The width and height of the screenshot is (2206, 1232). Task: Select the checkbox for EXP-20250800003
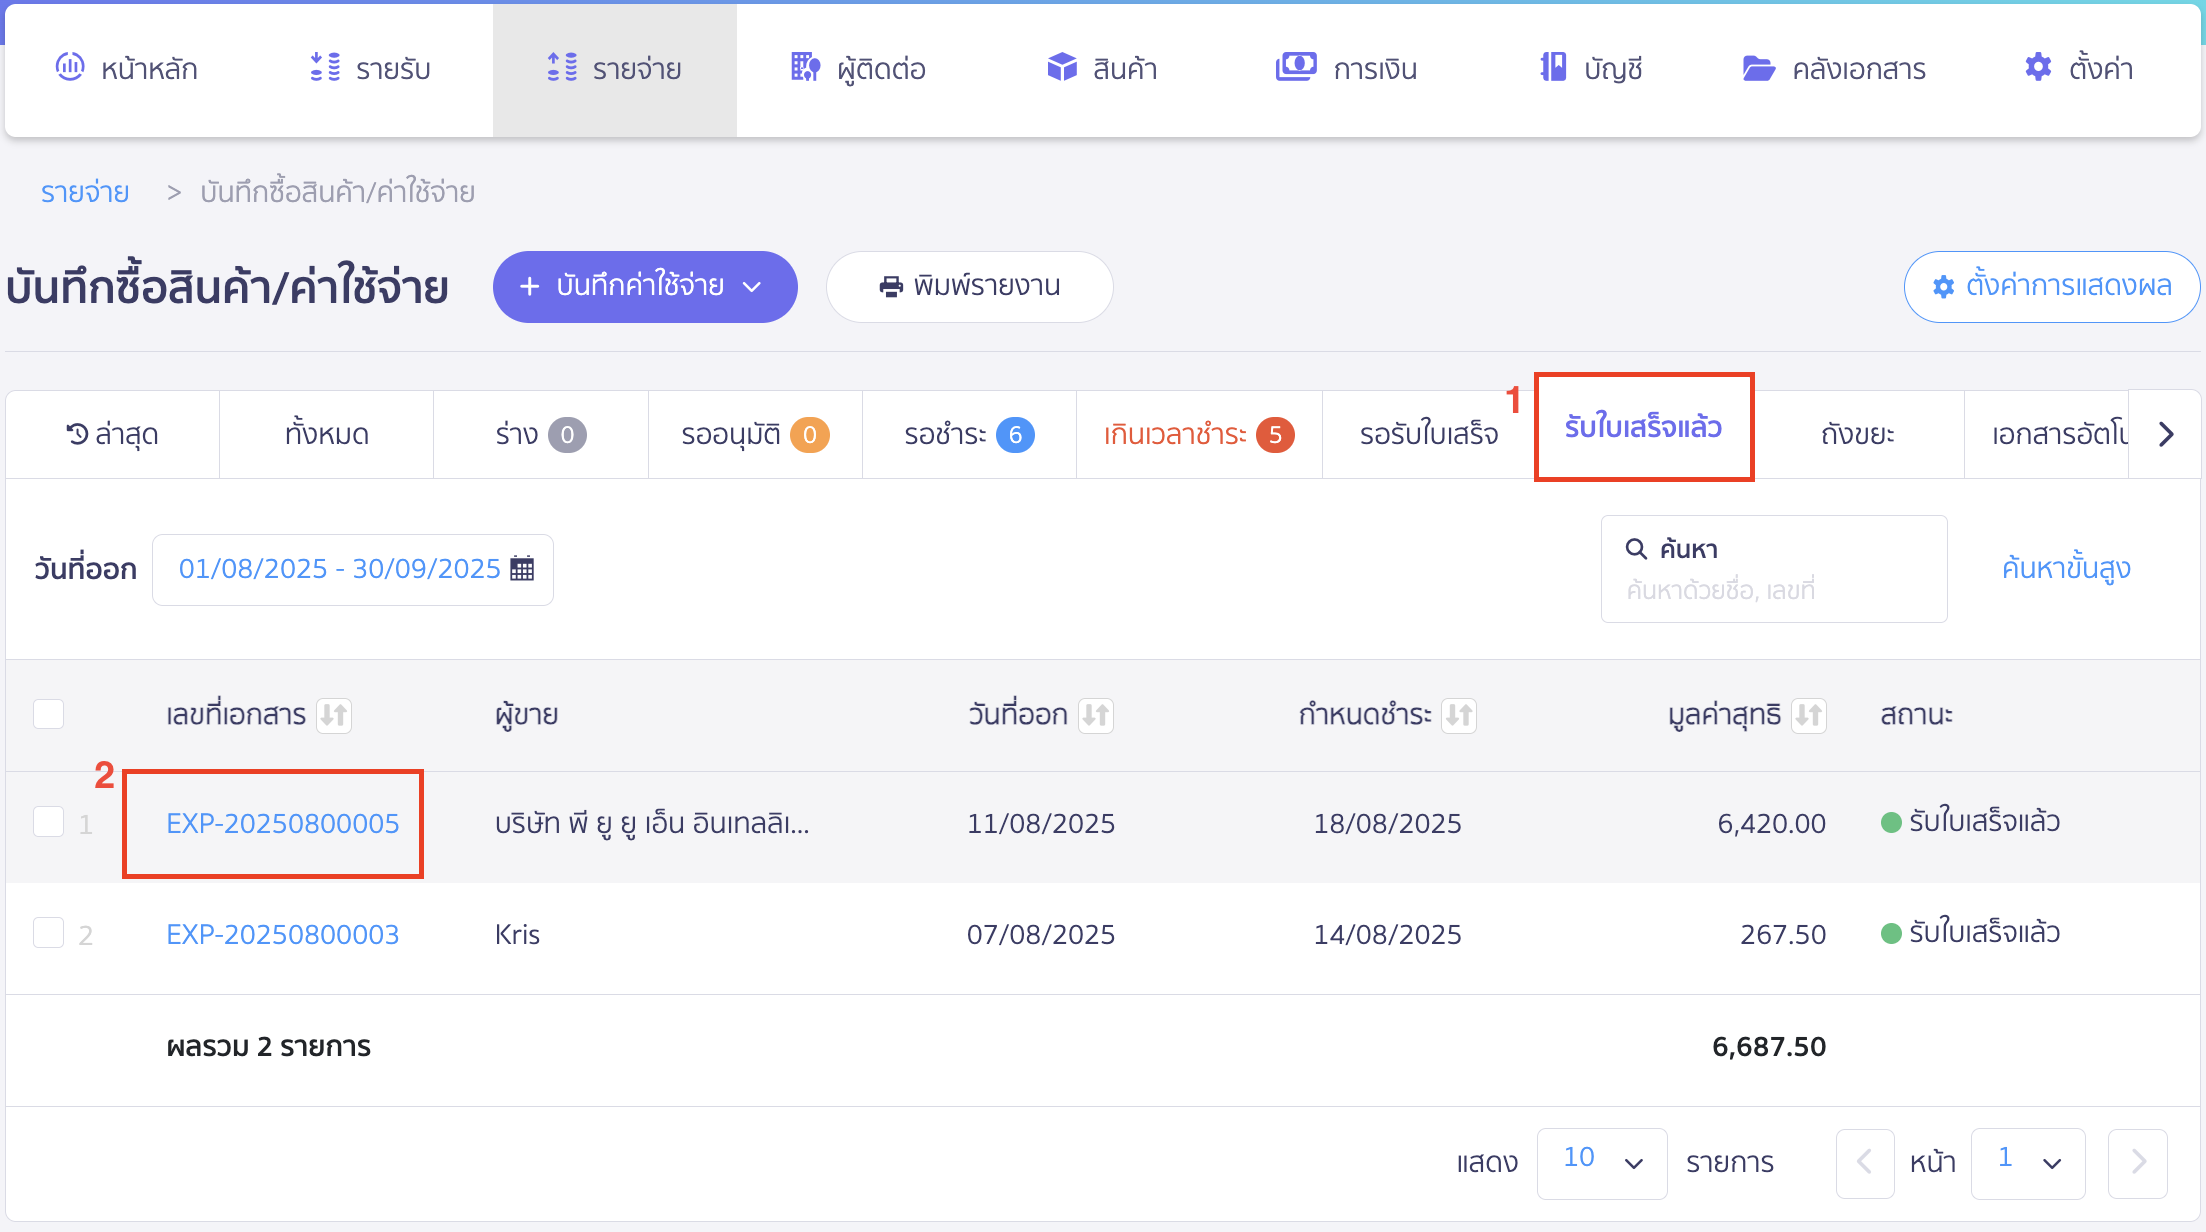[48, 933]
